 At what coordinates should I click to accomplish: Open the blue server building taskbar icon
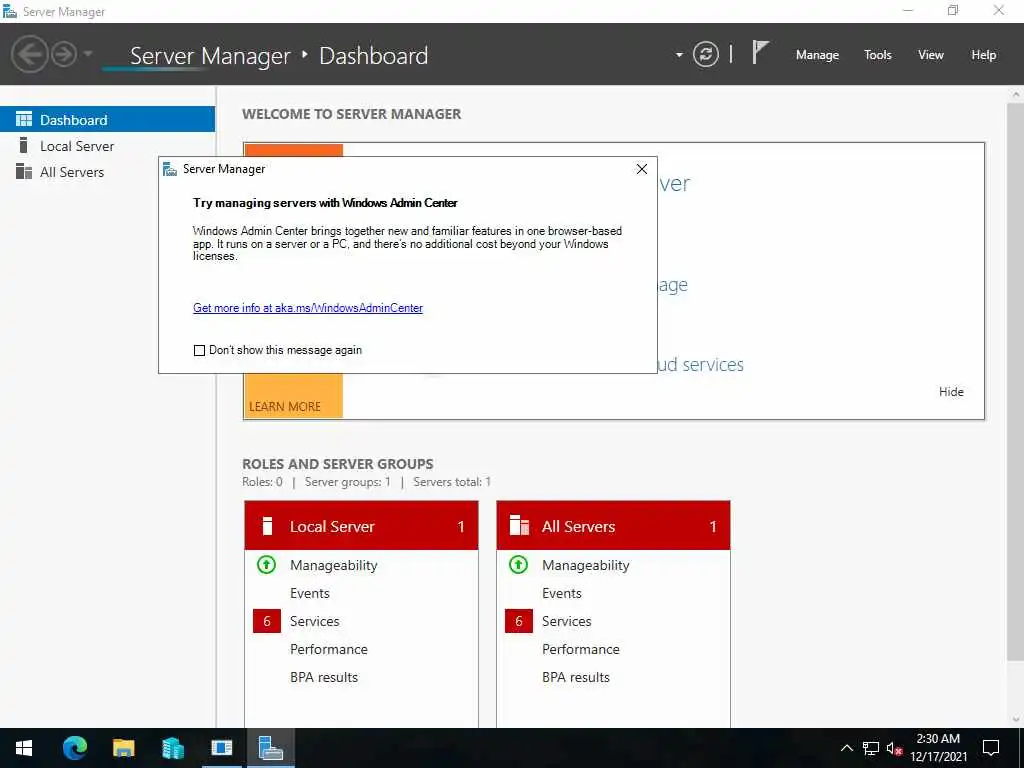click(172, 748)
